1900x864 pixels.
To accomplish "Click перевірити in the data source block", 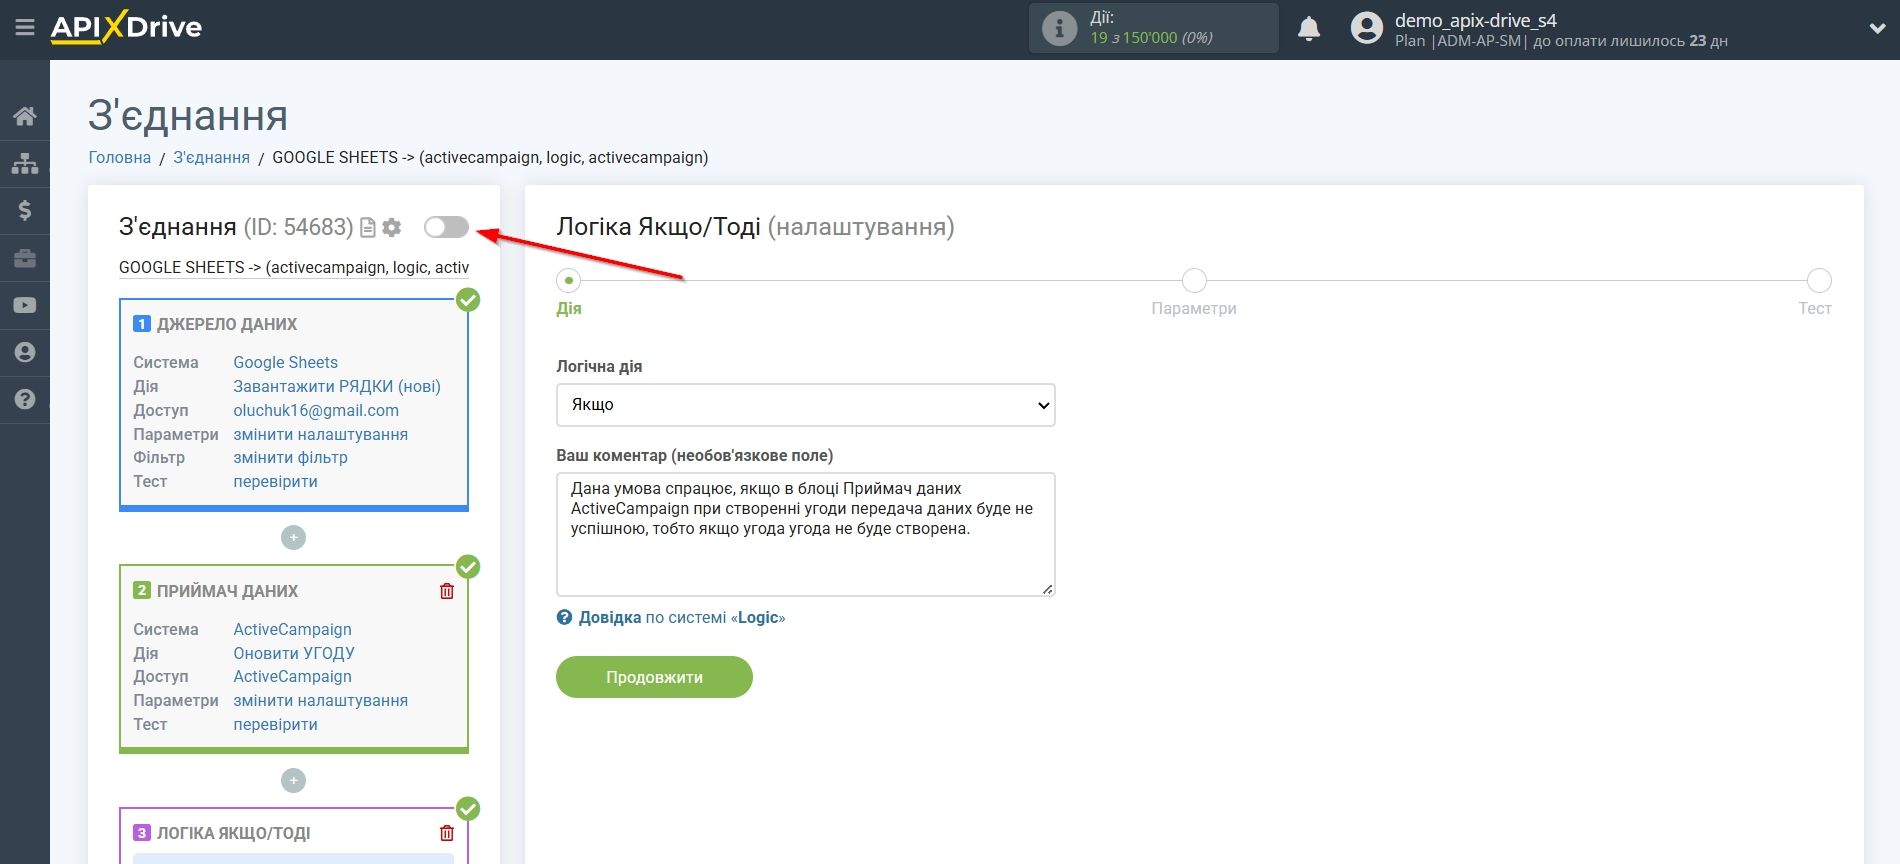I will (275, 482).
